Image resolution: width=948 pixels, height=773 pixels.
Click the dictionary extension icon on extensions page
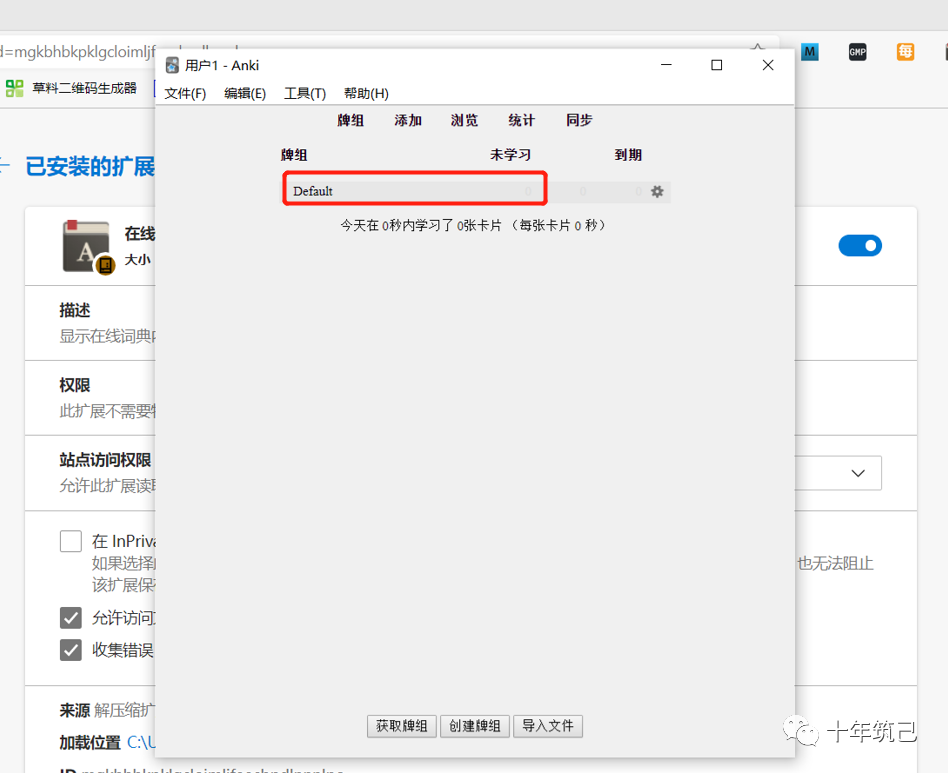click(x=88, y=247)
